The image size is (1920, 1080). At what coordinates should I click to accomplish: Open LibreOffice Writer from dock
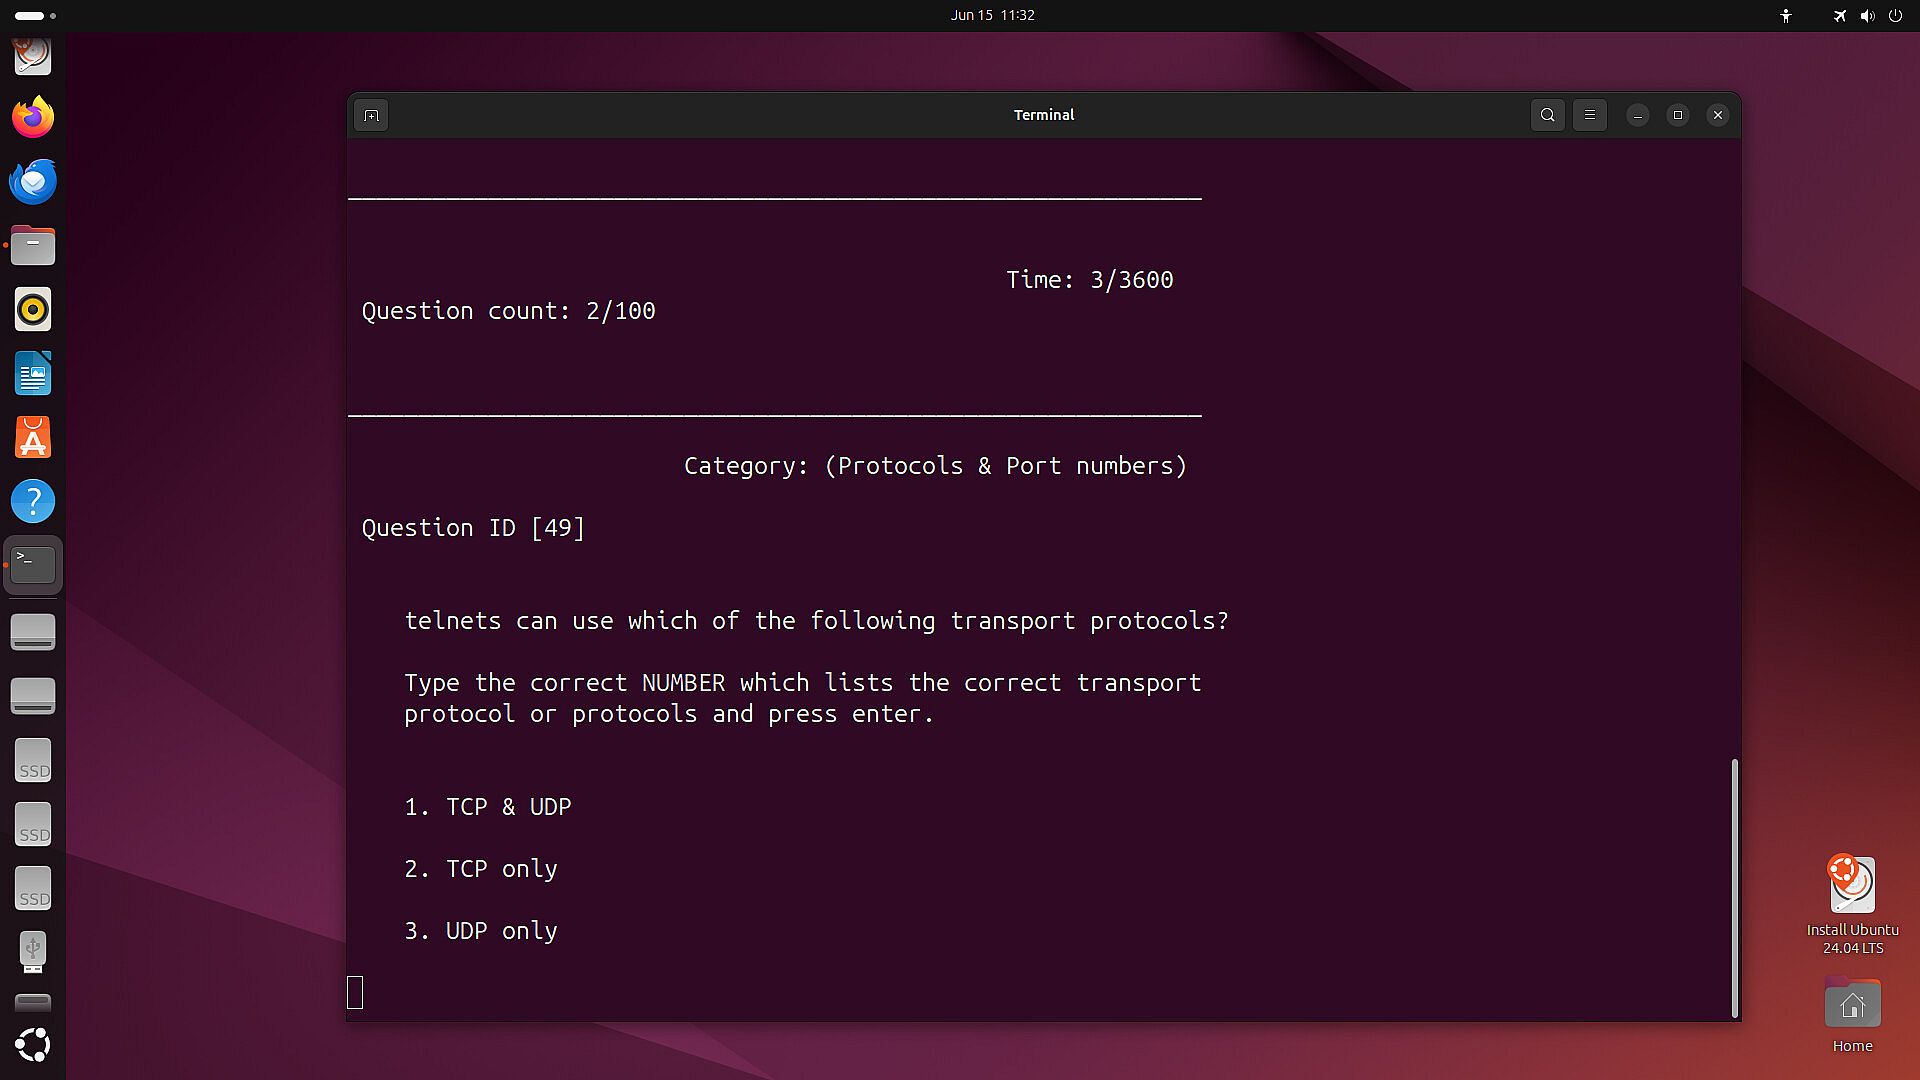click(33, 374)
